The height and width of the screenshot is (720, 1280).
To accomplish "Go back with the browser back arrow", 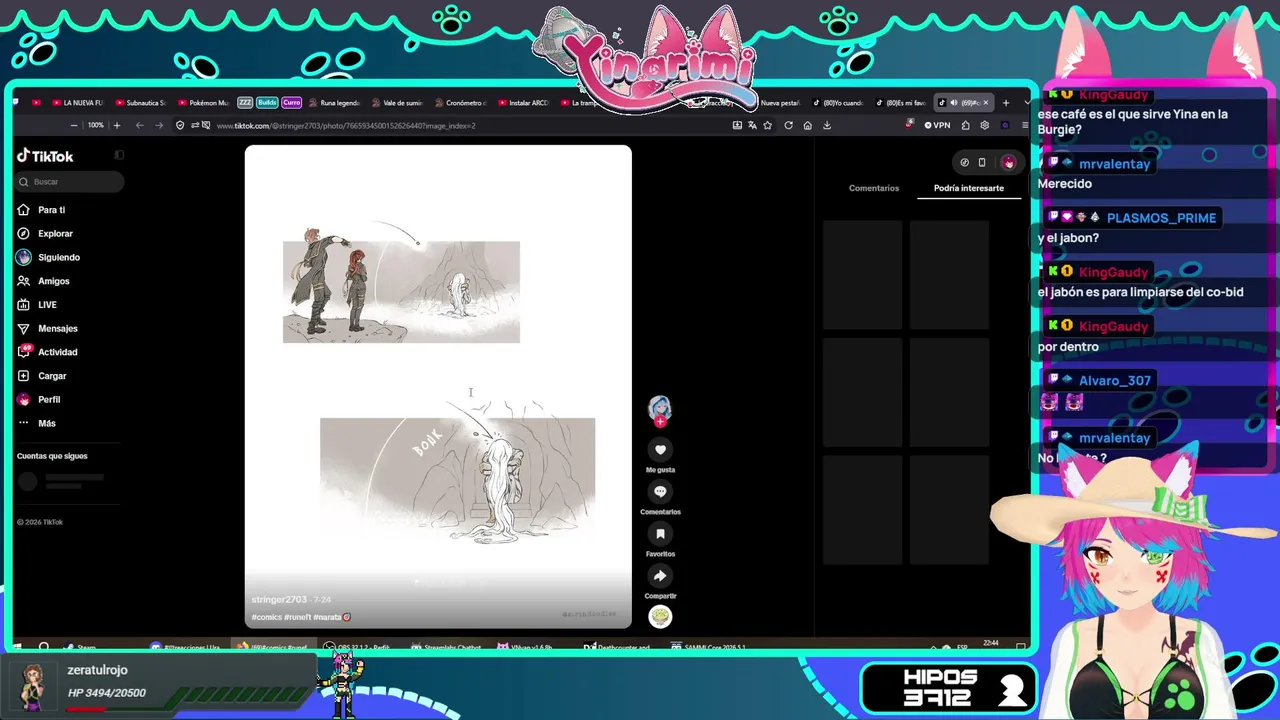I will click(x=139, y=125).
